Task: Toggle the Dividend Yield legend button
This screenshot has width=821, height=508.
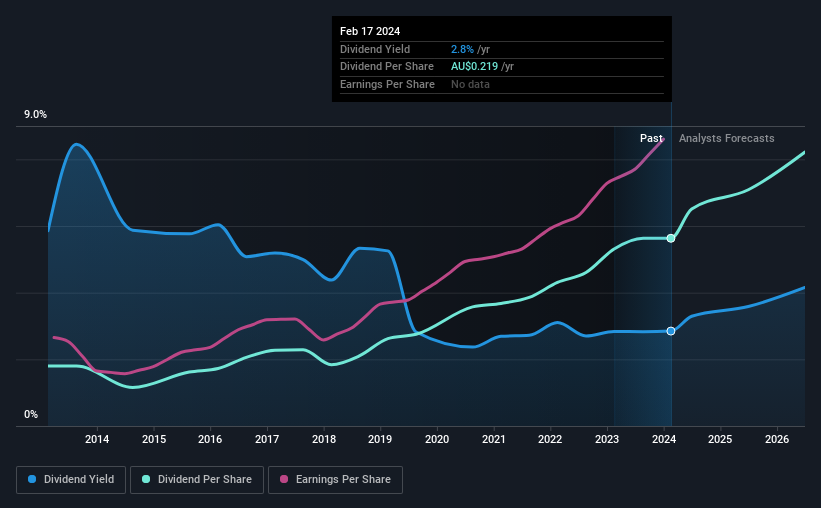Action: coord(71,480)
